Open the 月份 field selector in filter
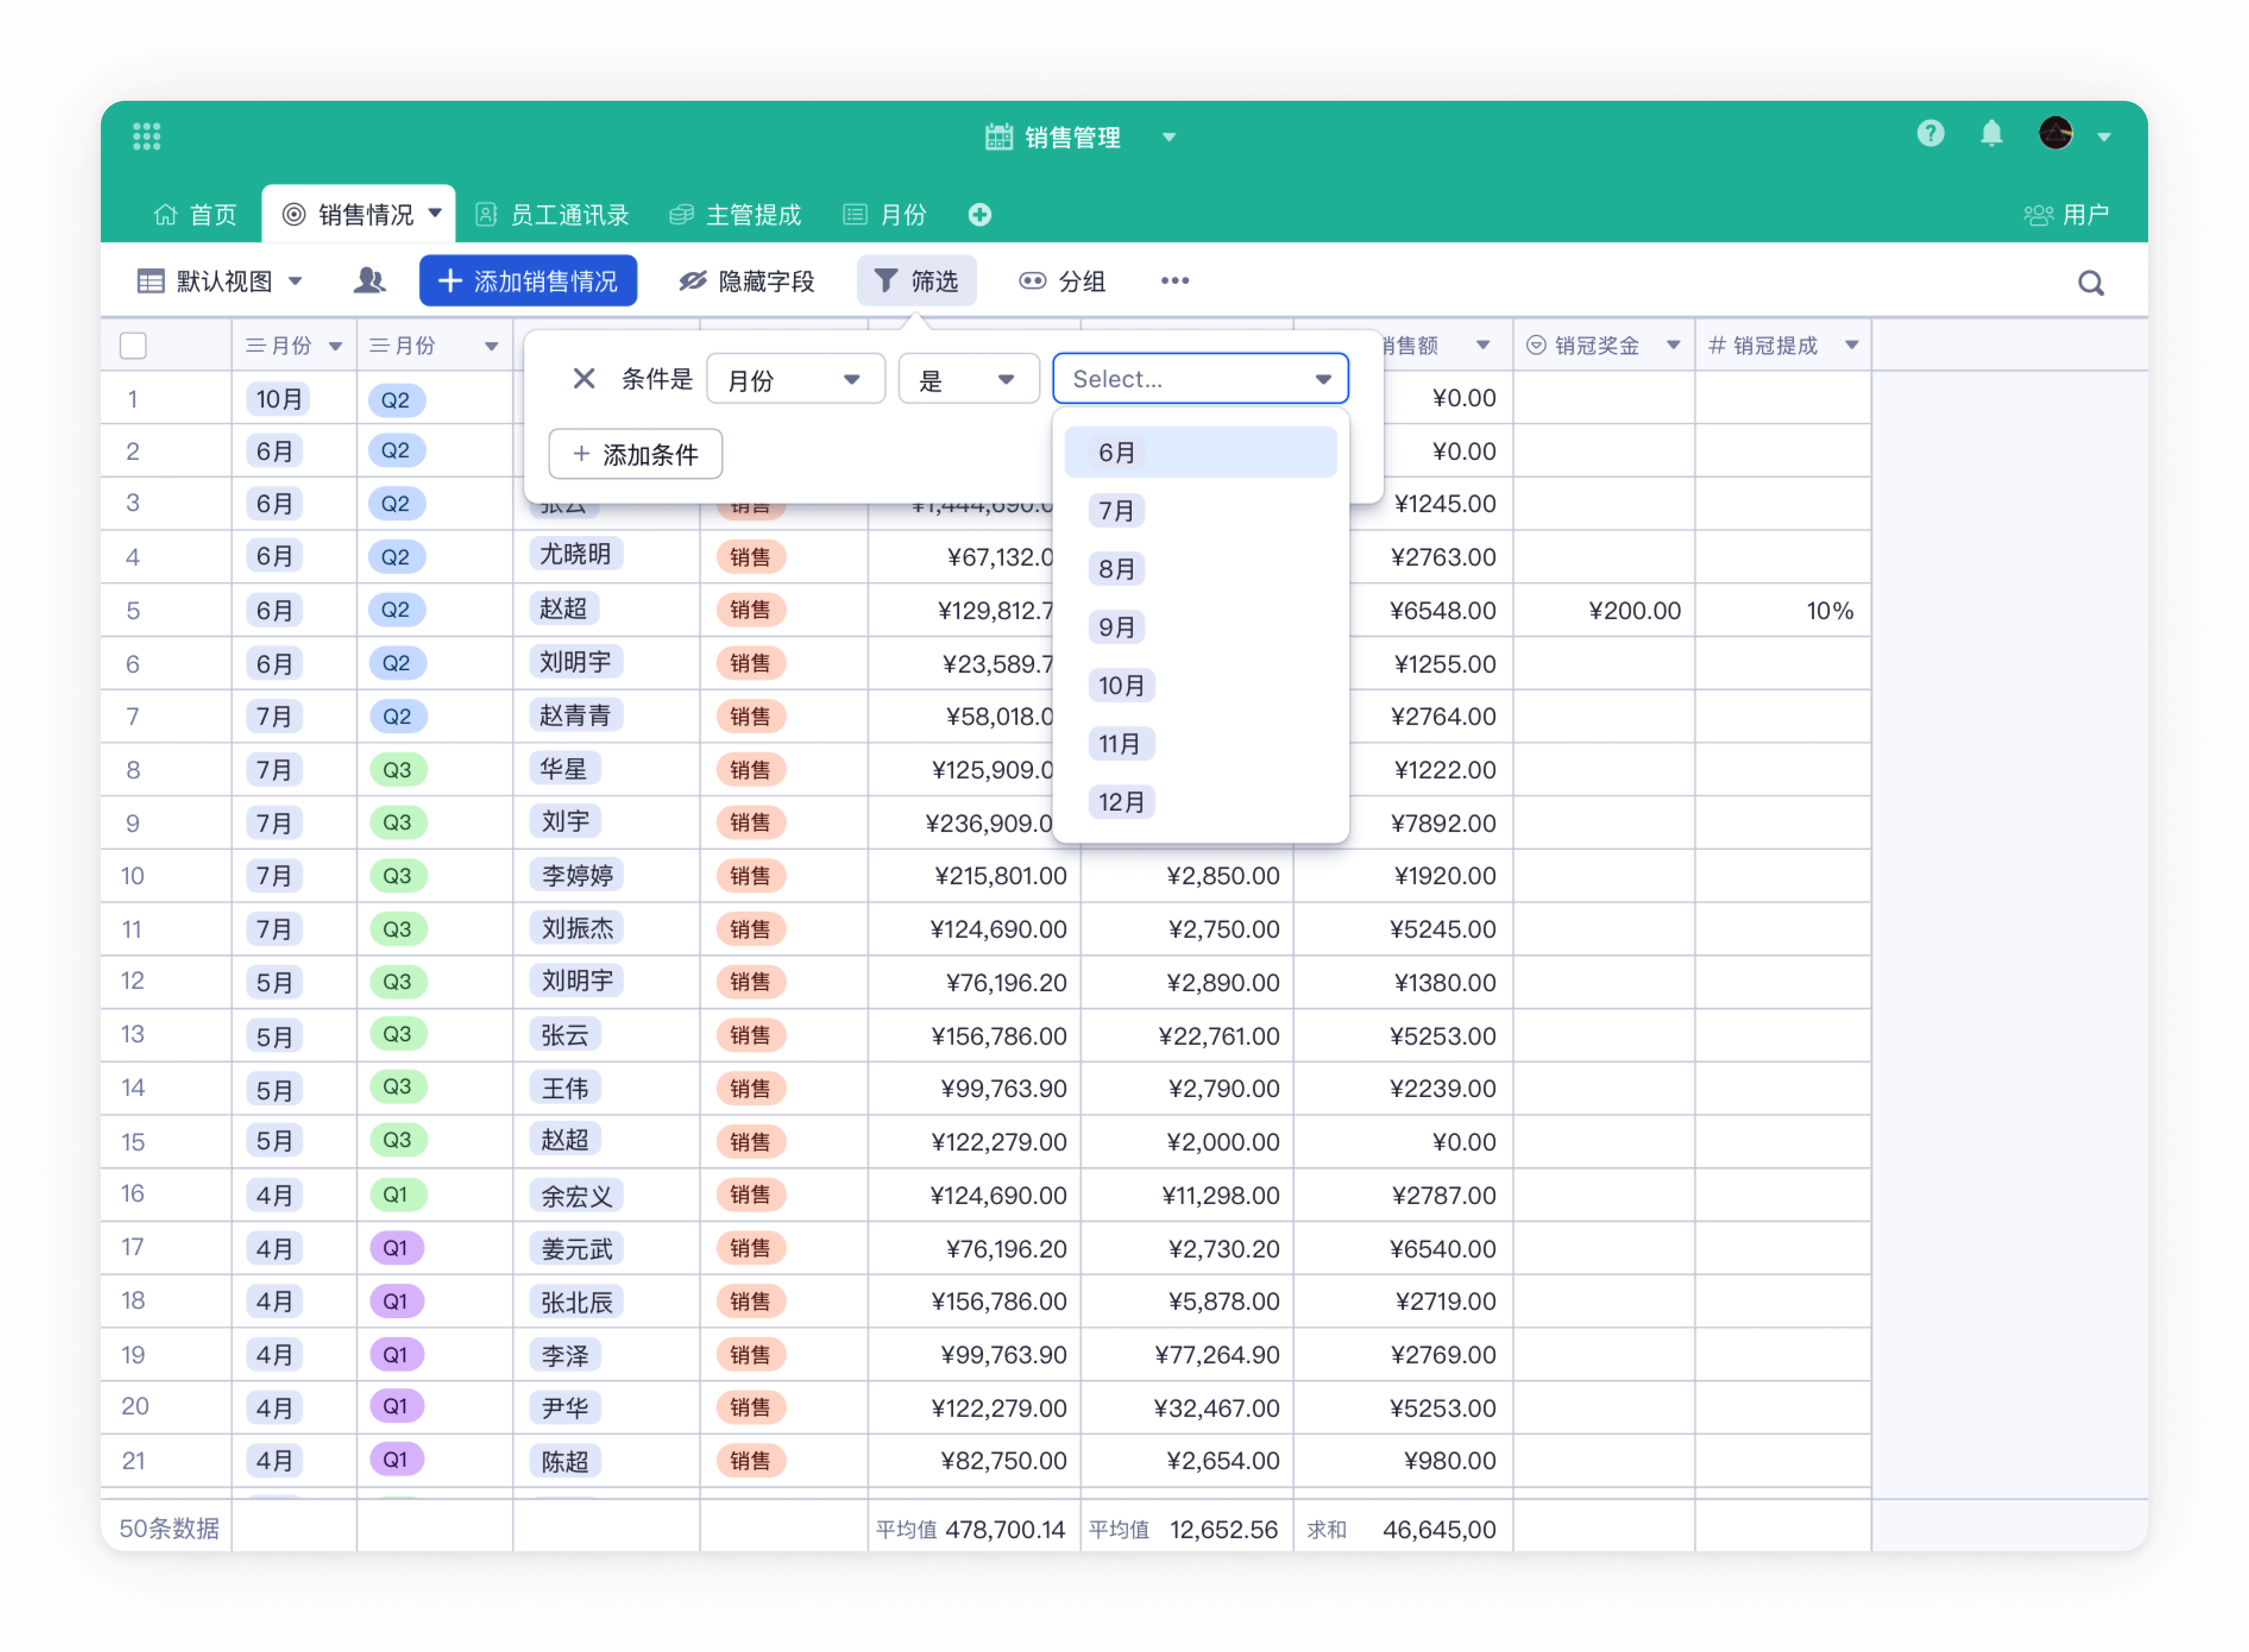This screenshot has width=2249, height=1652. 795,379
